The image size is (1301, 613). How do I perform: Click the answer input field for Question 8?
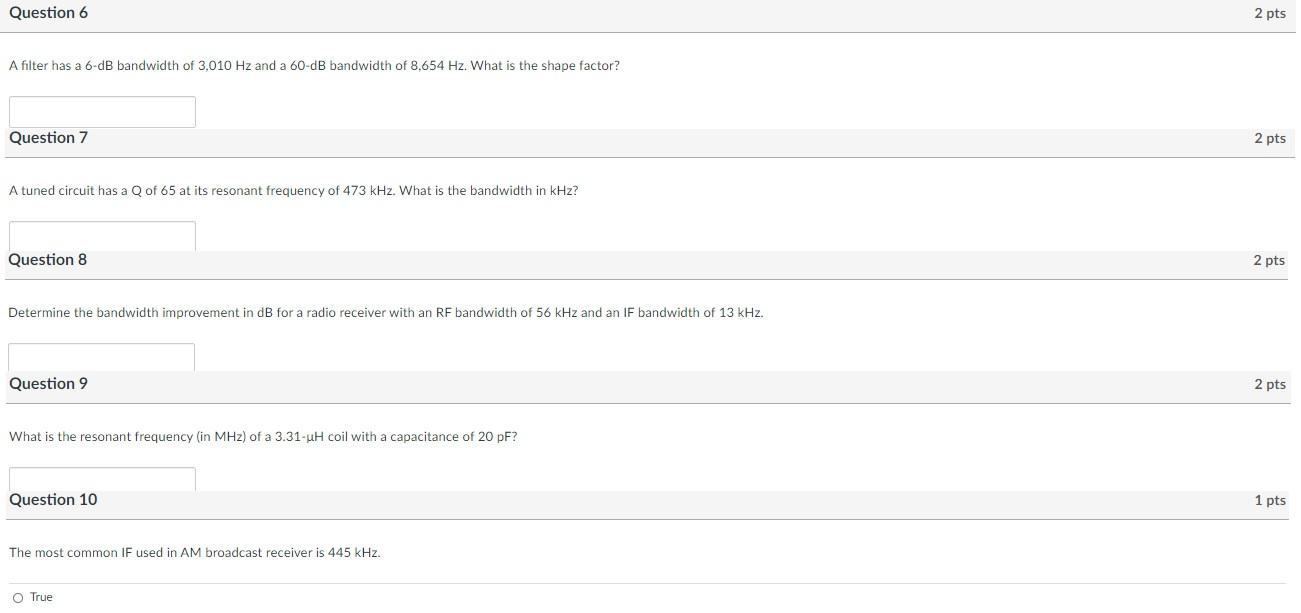[x=100, y=356]
